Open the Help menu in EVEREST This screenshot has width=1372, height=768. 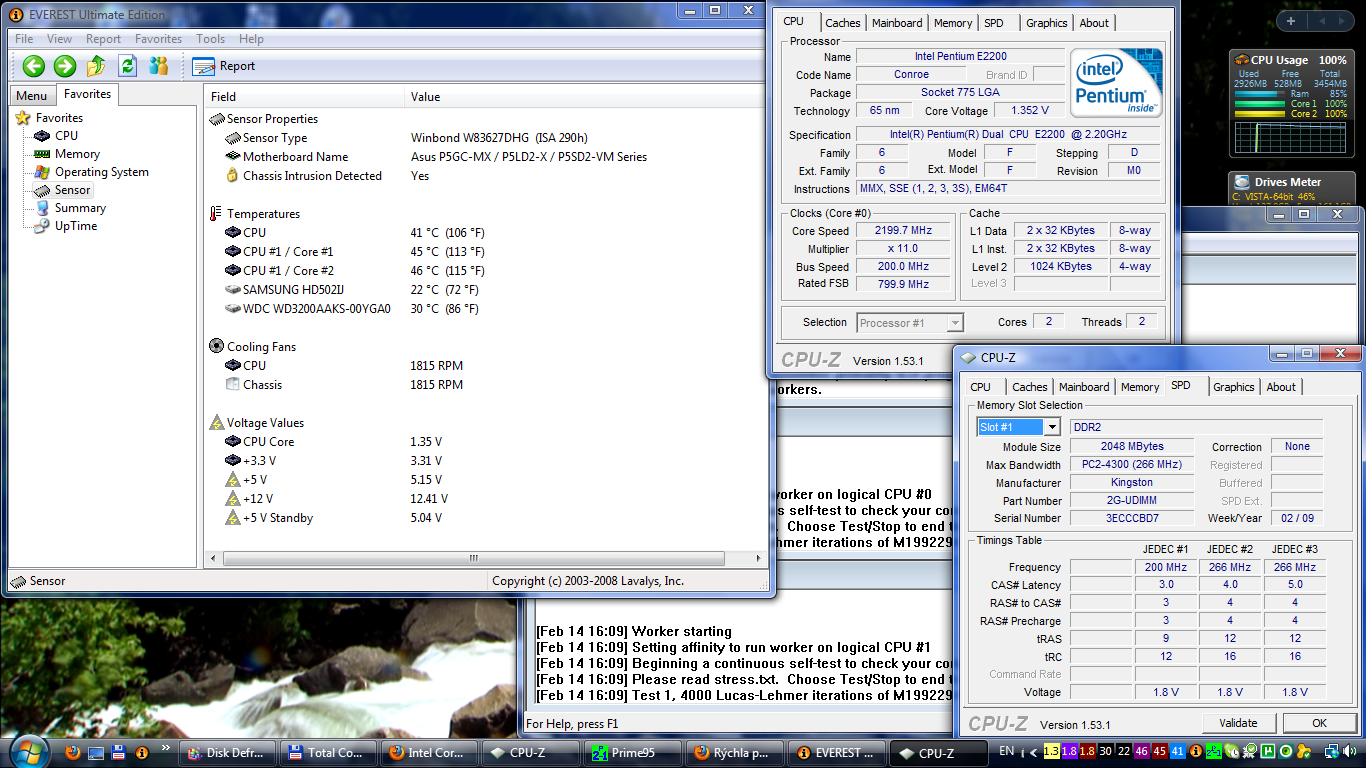click(251, 39)
